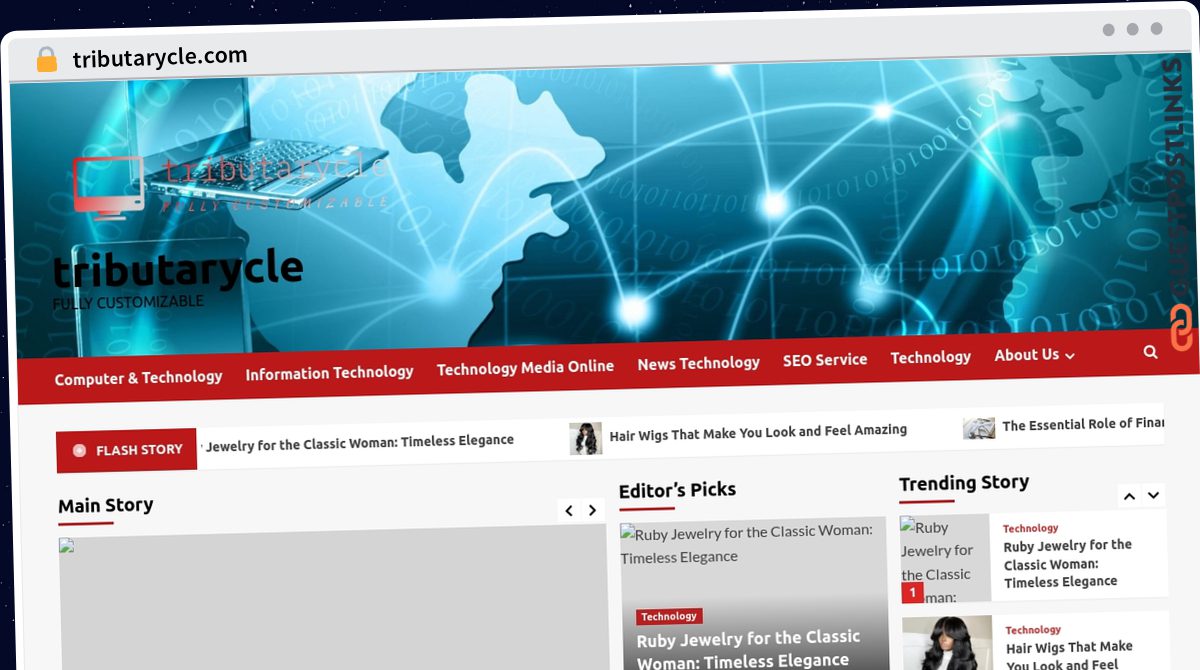
Task: Click the red monitor logo icon
Action: [x=110, y=188]
